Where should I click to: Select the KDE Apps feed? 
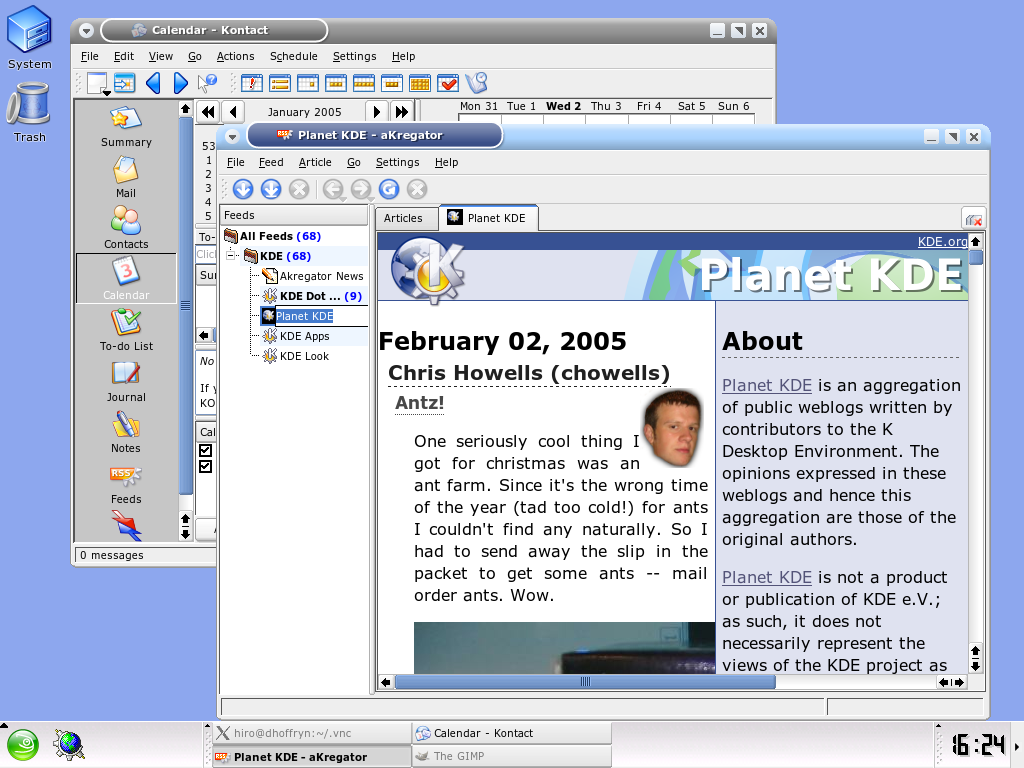tap(304, 336)
